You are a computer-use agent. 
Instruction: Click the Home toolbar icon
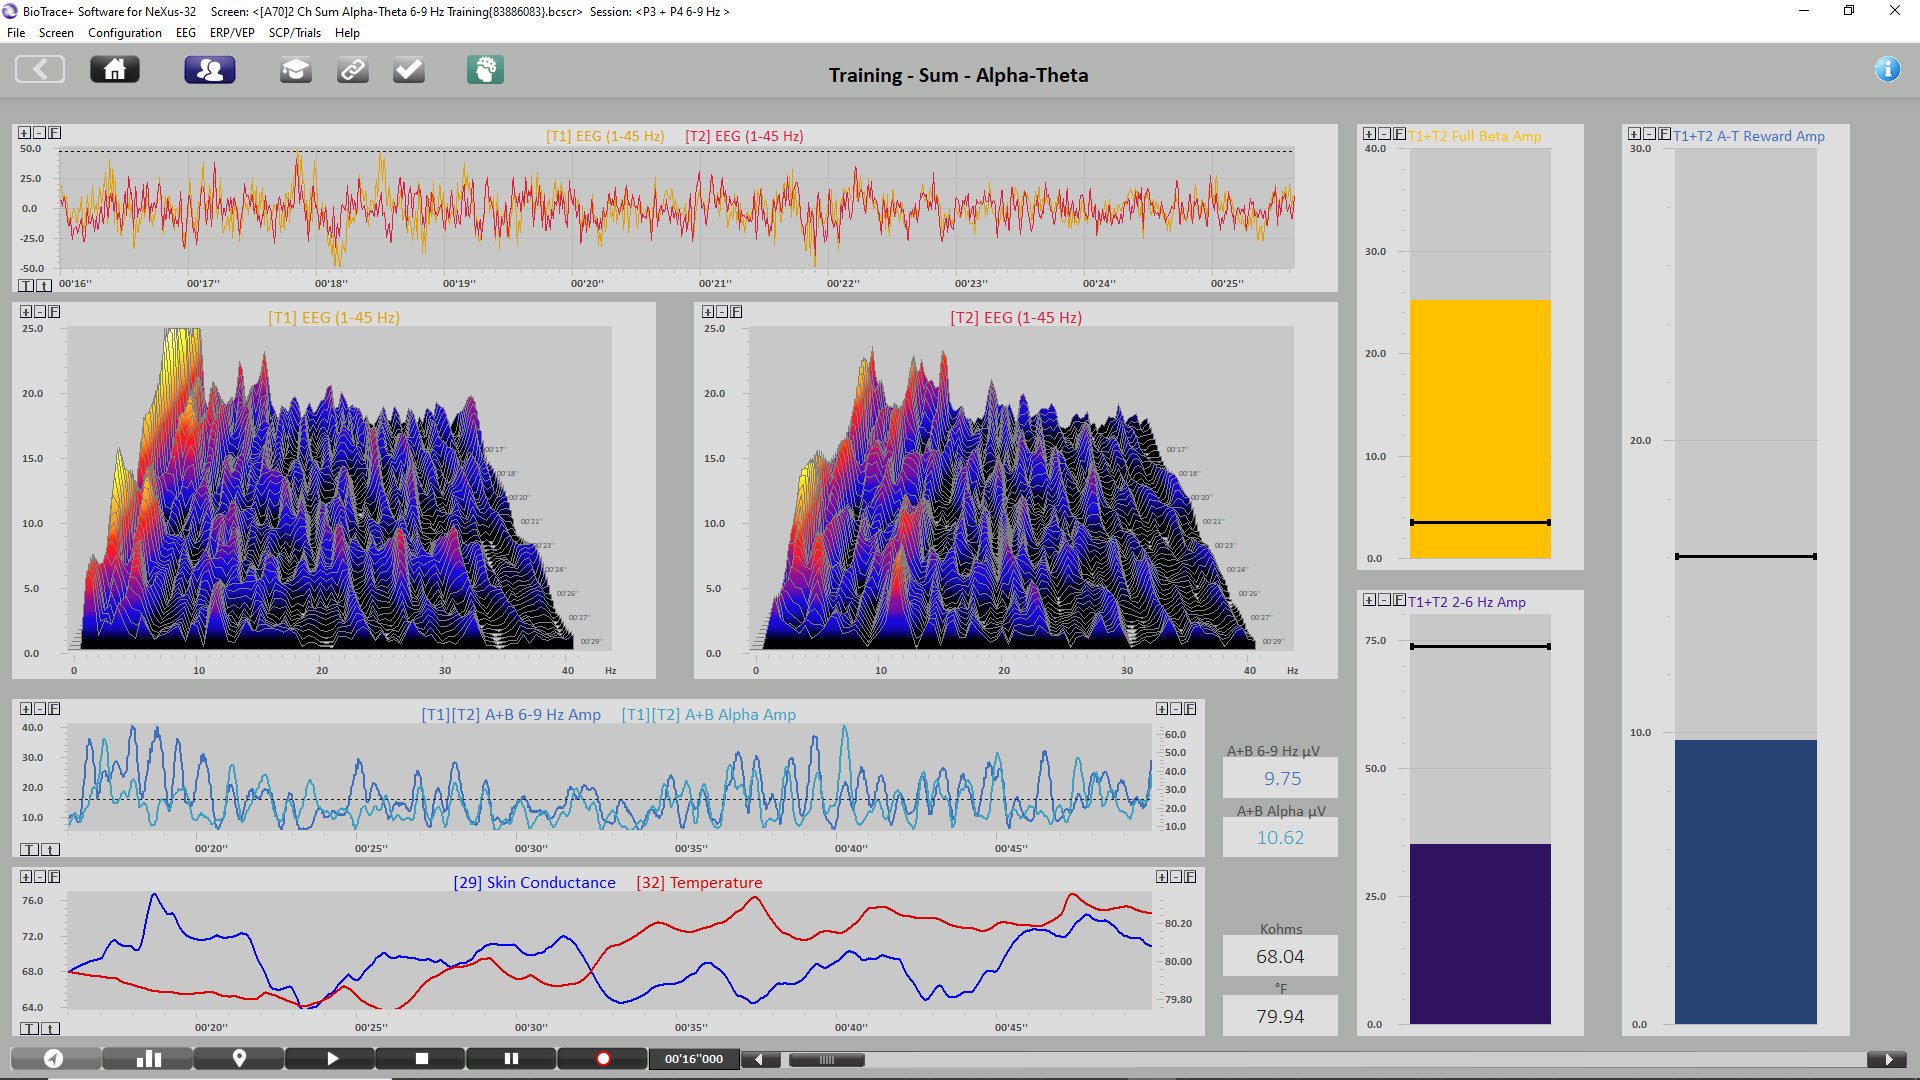tap(115, 70)
